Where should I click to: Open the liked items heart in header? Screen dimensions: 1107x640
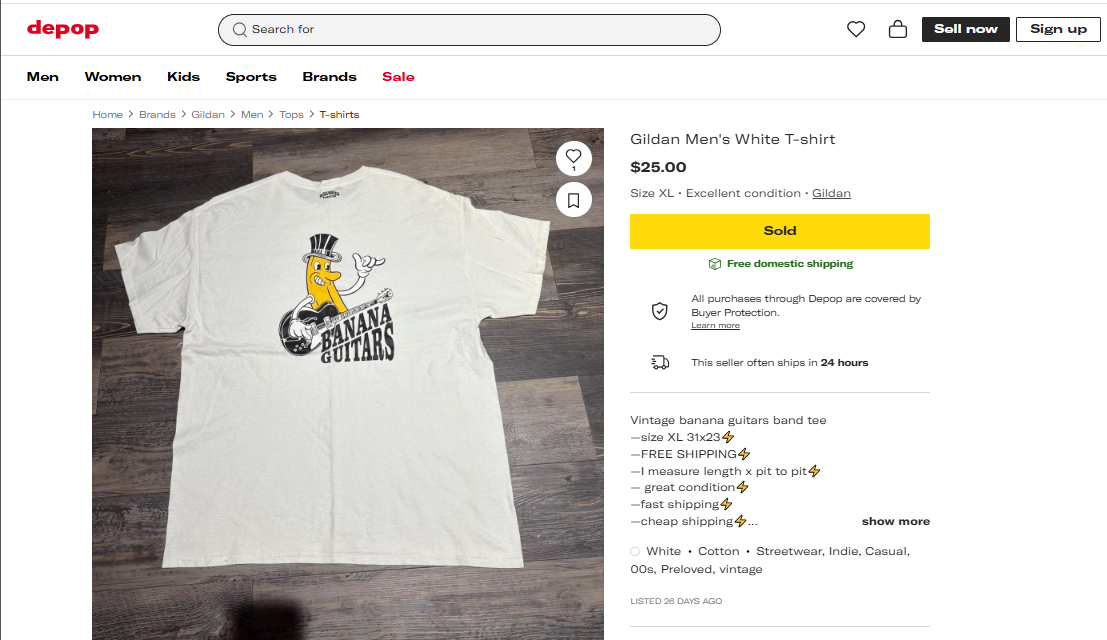coord(856,29)
